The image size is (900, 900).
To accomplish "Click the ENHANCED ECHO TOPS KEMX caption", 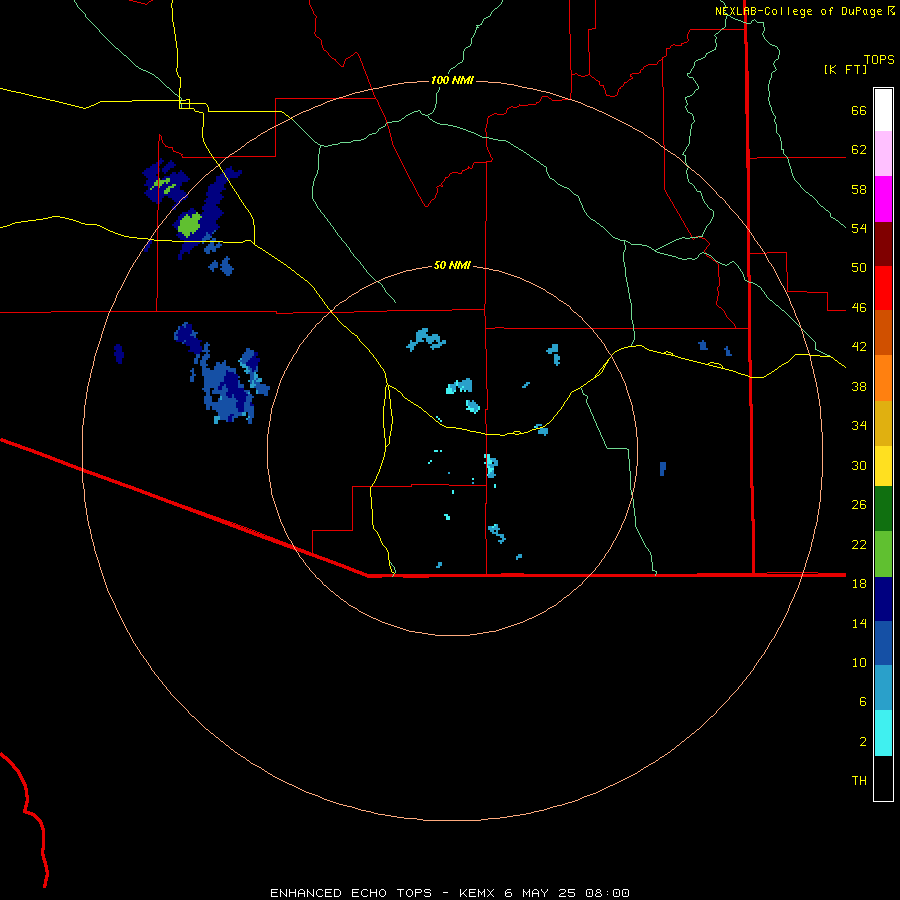I will coord(450,893).
